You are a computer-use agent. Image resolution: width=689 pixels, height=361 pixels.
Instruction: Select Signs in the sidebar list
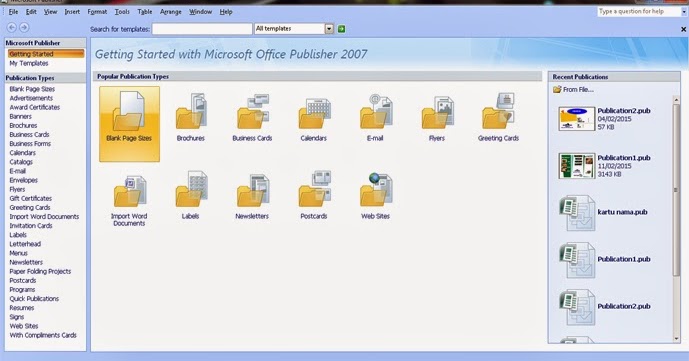pyautogui.click(x=17, y=317)
